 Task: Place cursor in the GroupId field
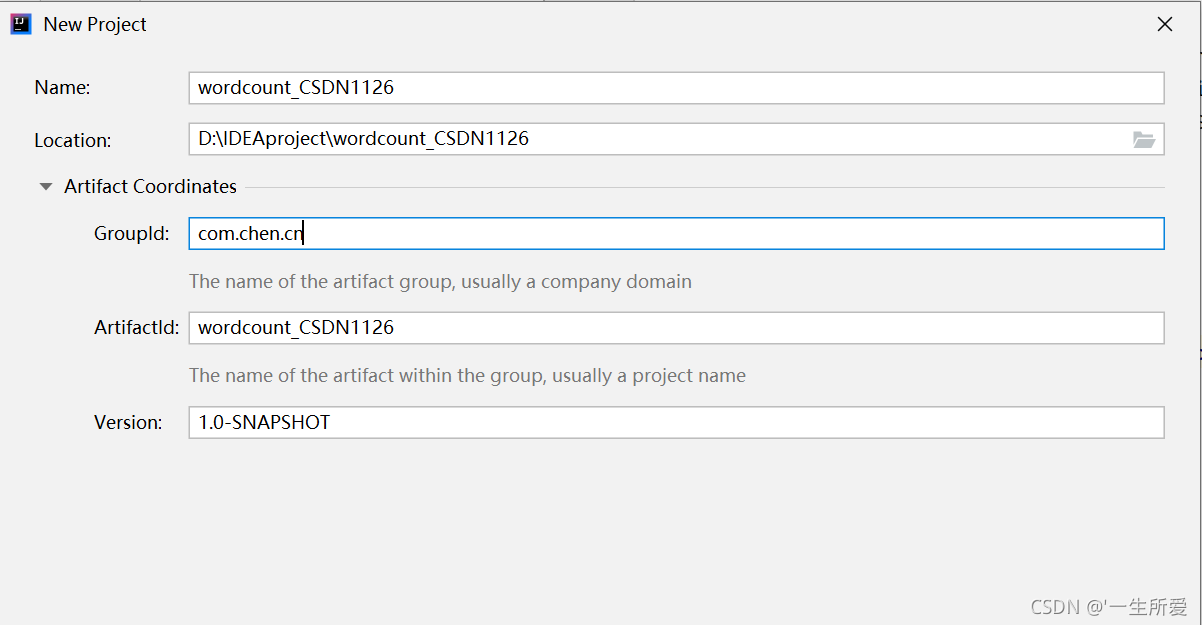click(x=676, y=234)
